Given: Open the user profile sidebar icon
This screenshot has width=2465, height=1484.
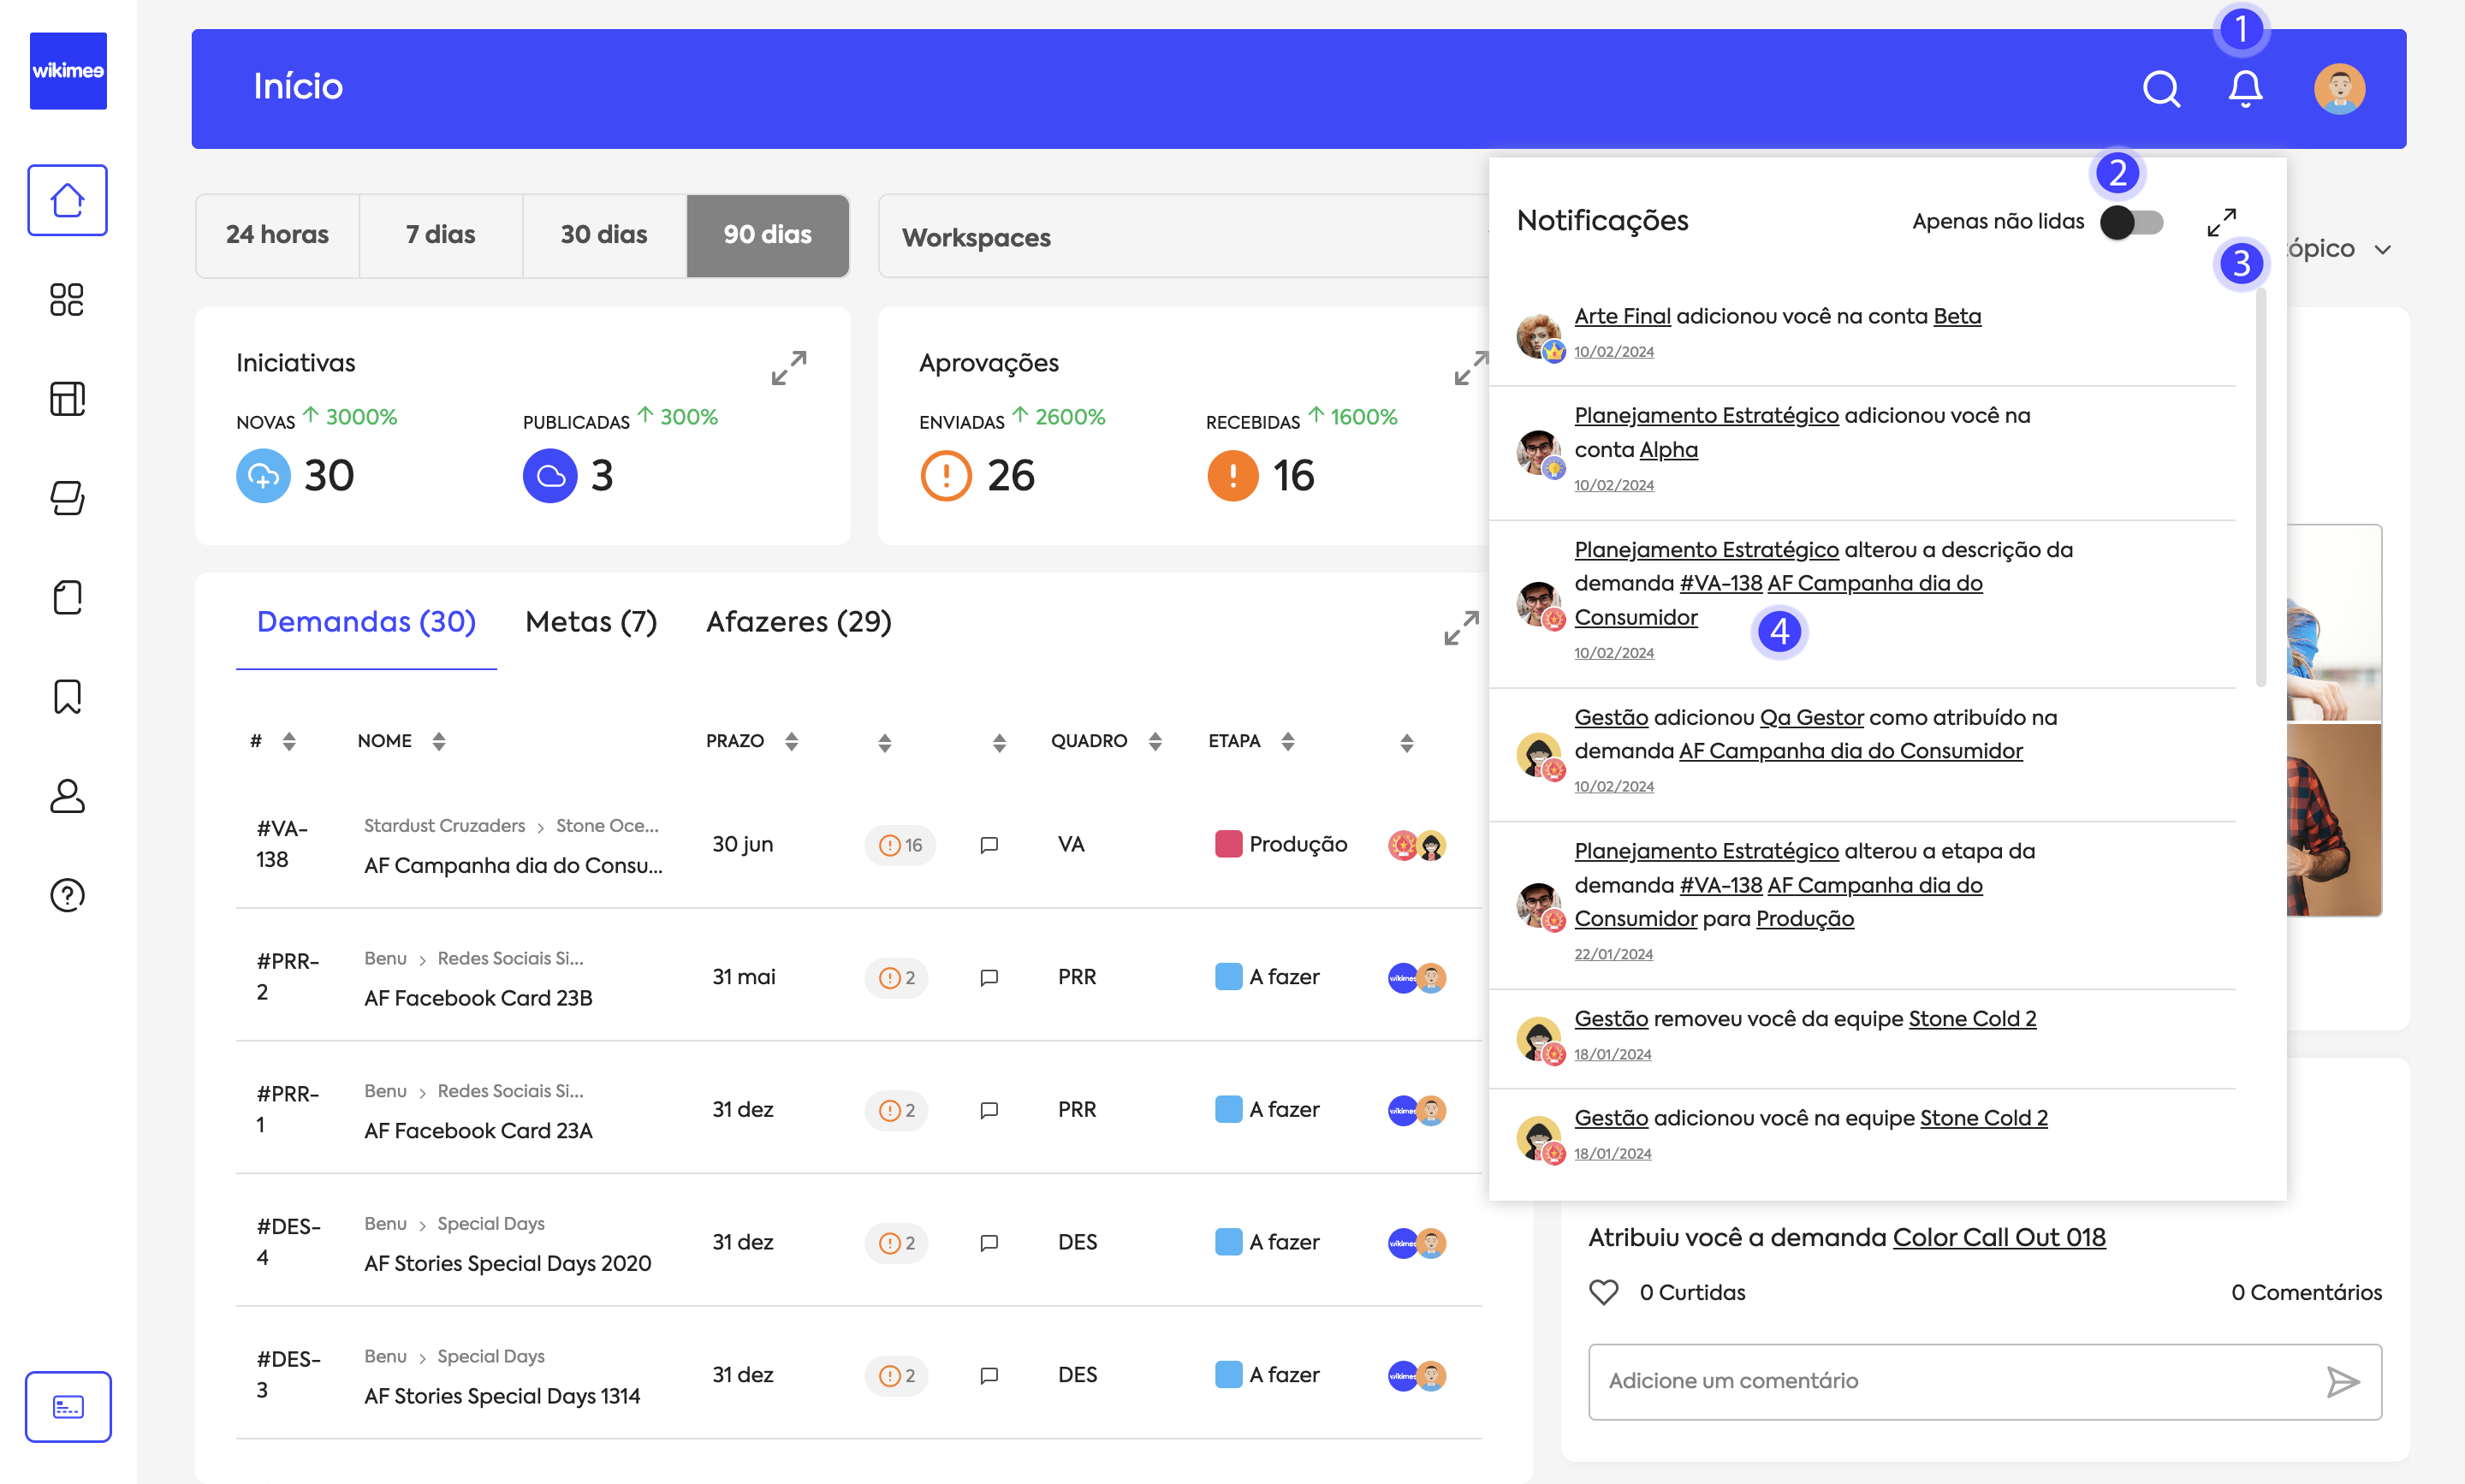Looking at the screenshot, I should (67, 796).
